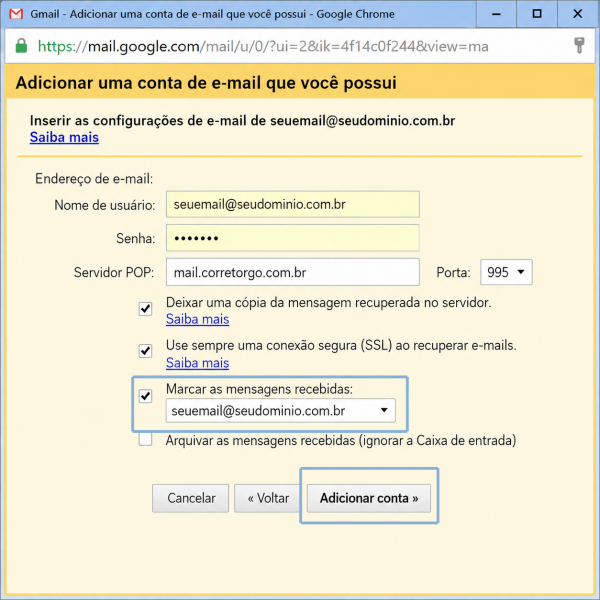The width and height of the screenshot is (600, 600).
Task: Click the 'Senha:' label
Action: coord(136,238)
